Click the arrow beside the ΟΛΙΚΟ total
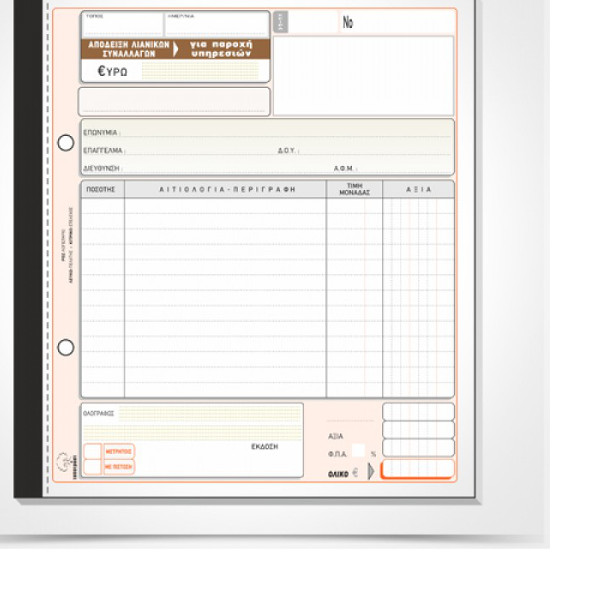600x600 pixels. pos(371,471)
